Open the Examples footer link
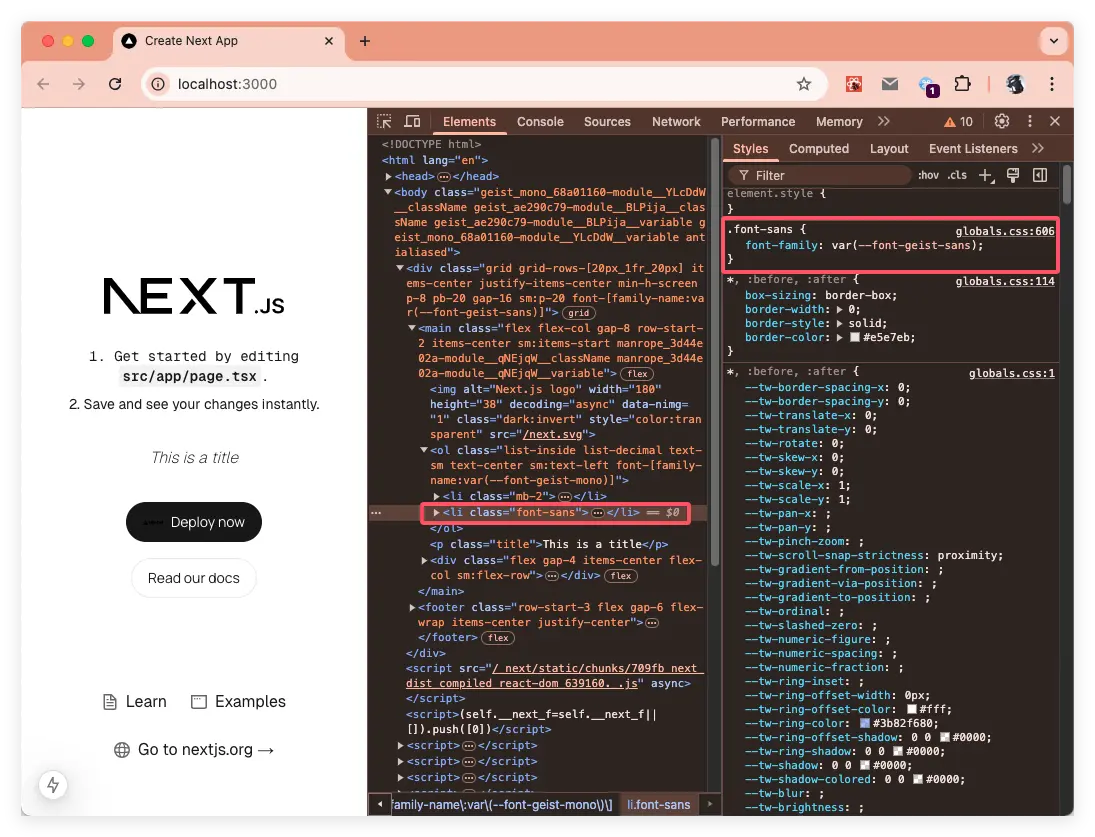Viewport: 1095px width, 837px height. (239, 702)
